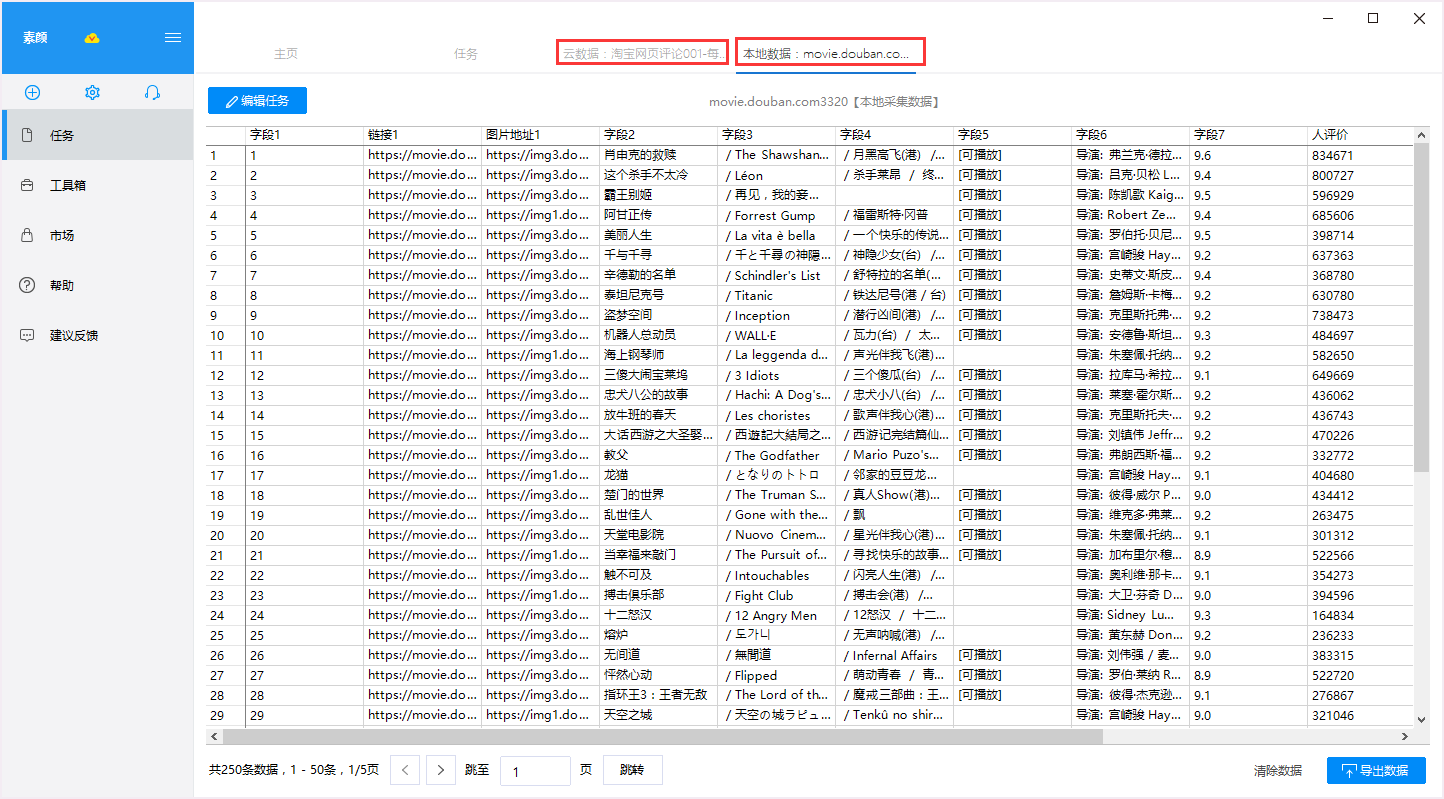Select the rating count cell 834671
The height and width of the screenshot is (799, 1444).
[1361, 155]
